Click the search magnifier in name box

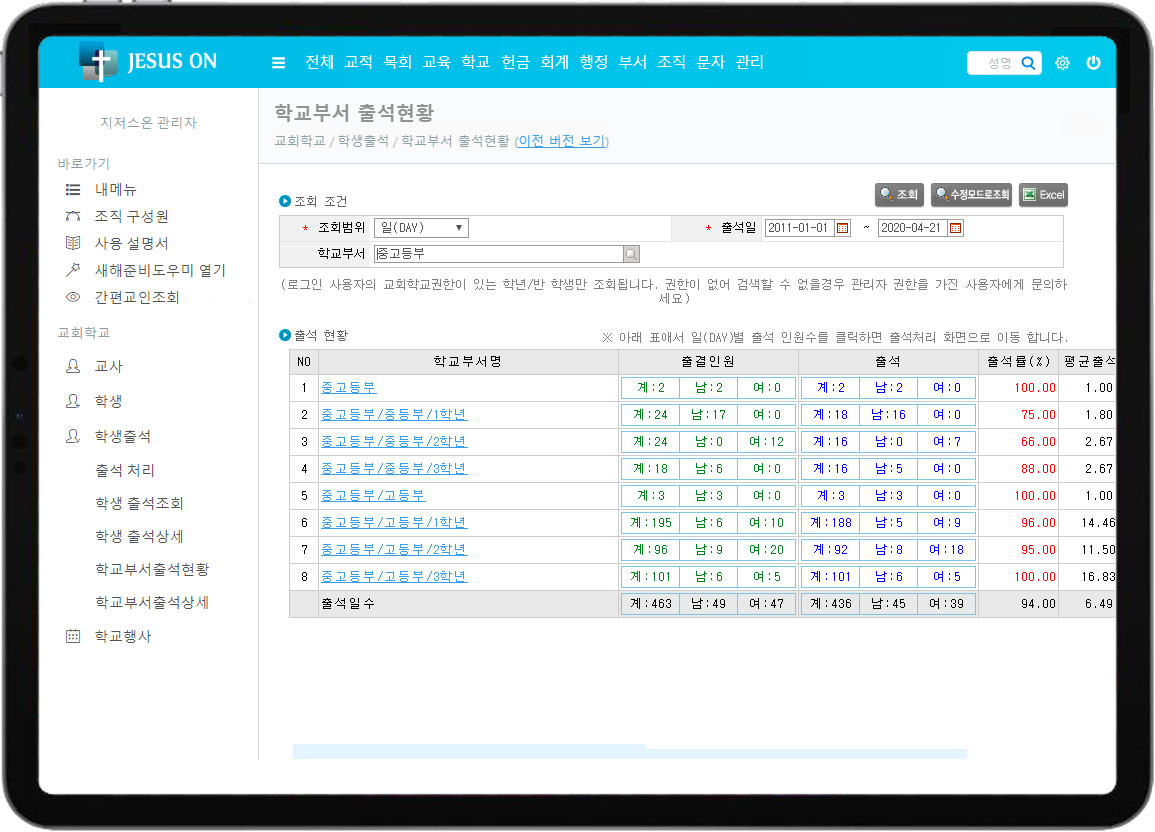pyautogui.click(x=1028, y=63)
